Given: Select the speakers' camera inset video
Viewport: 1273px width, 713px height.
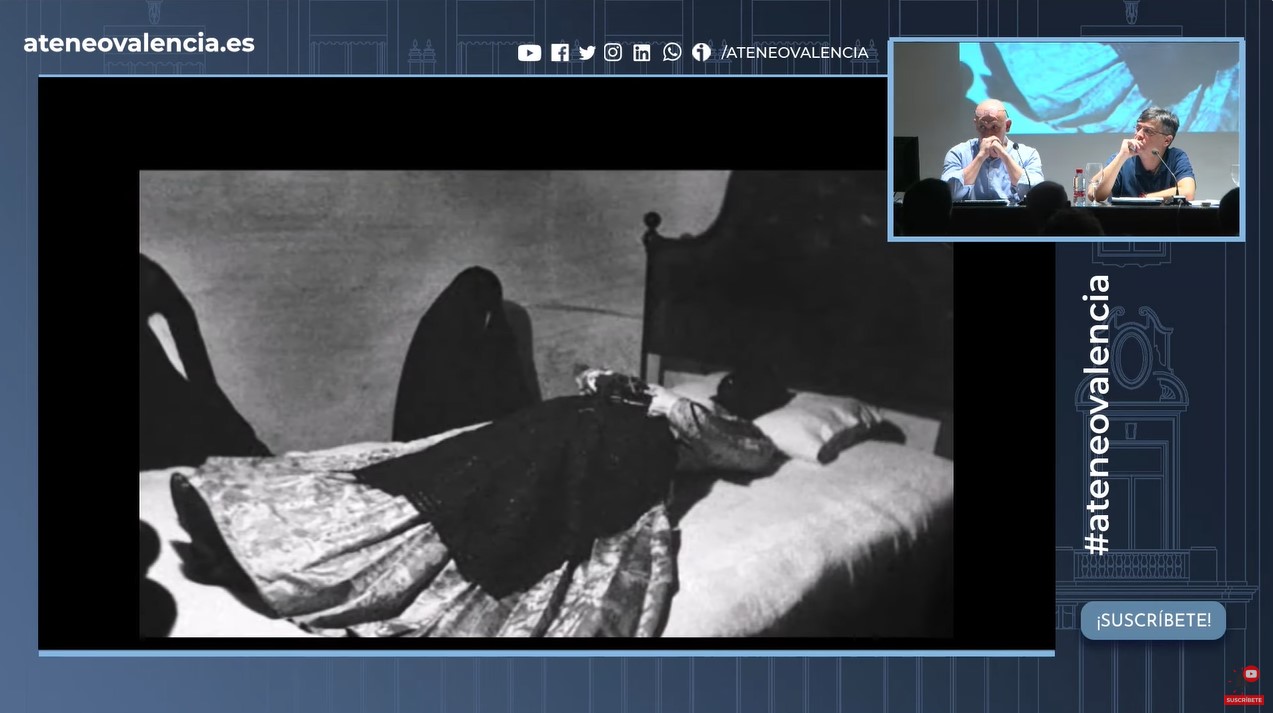Looking at the screenshot, I should pyautogui.click(x=1066, y=140).
